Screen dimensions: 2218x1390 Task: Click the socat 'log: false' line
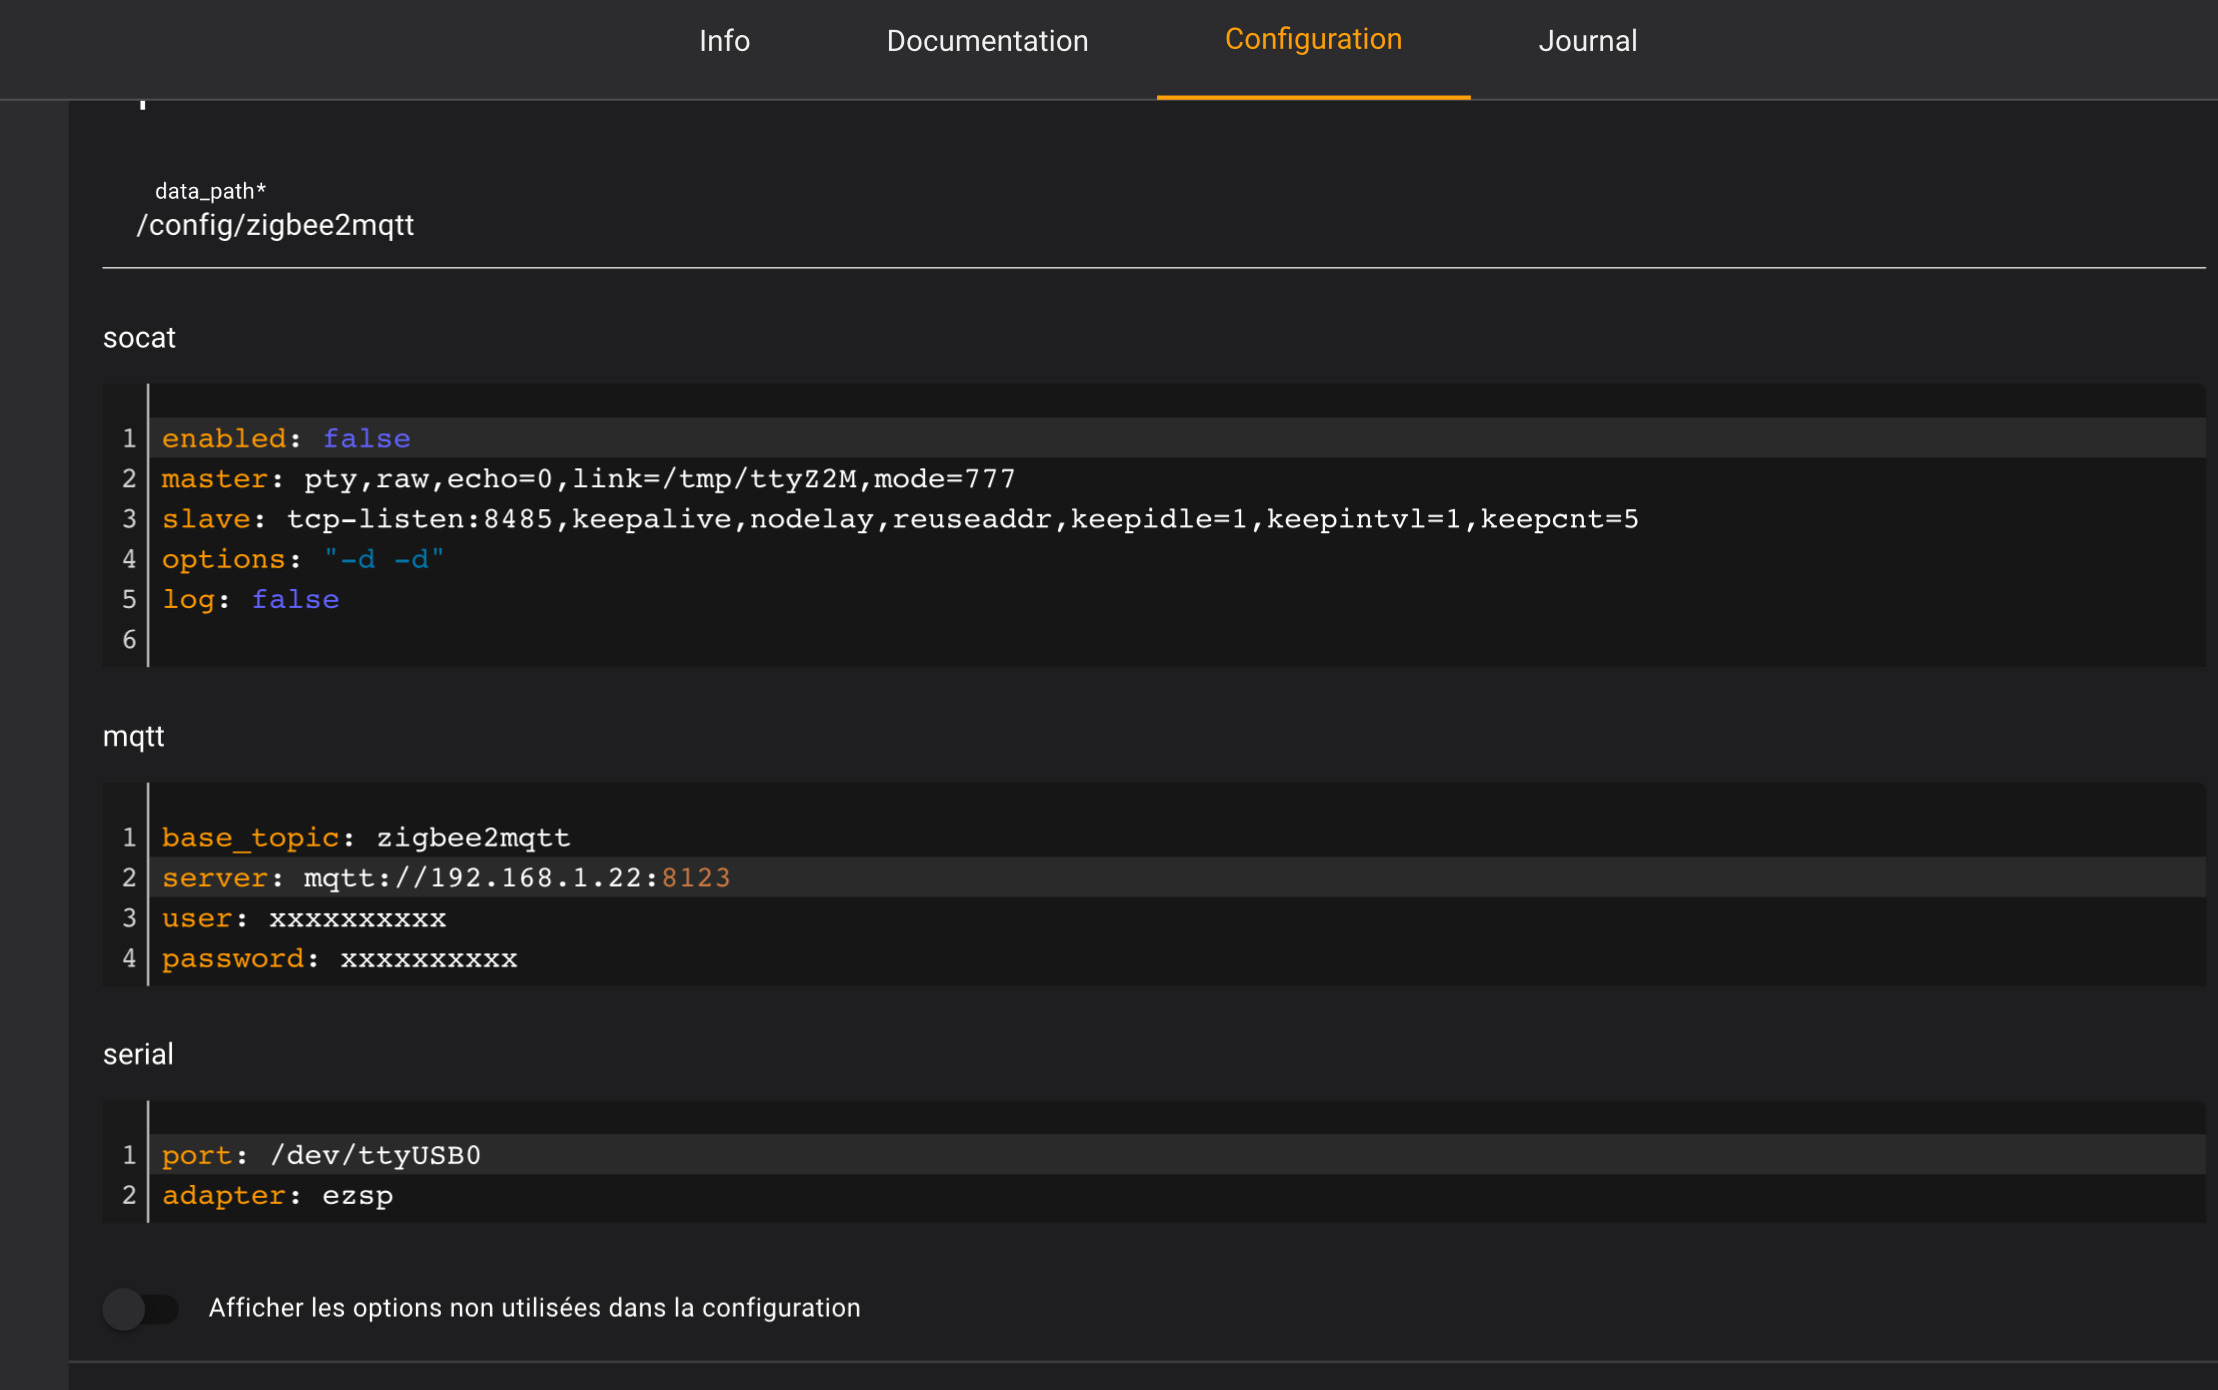251,599
